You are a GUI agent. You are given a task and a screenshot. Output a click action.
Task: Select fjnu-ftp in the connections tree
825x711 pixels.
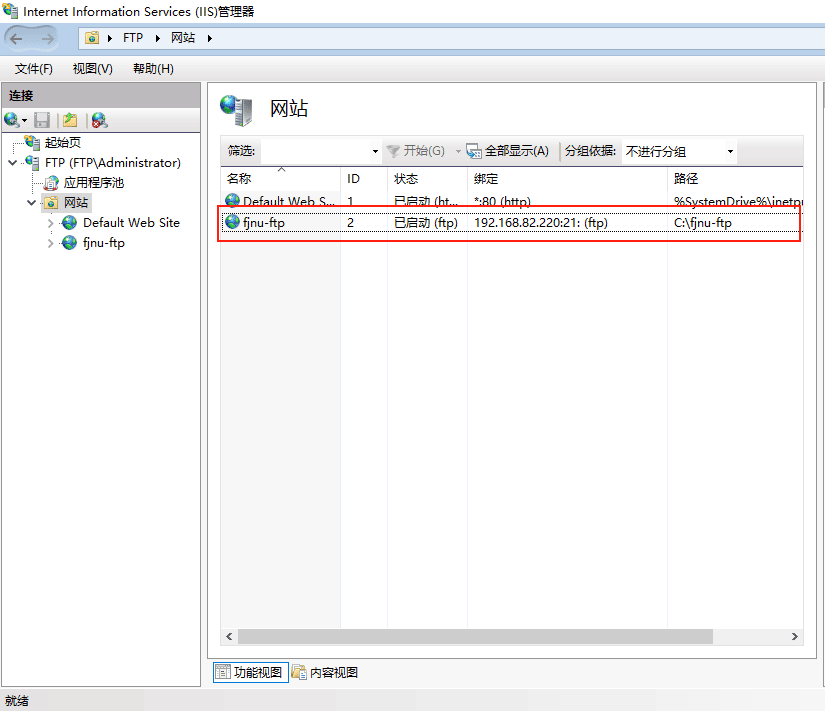[104, 243]
